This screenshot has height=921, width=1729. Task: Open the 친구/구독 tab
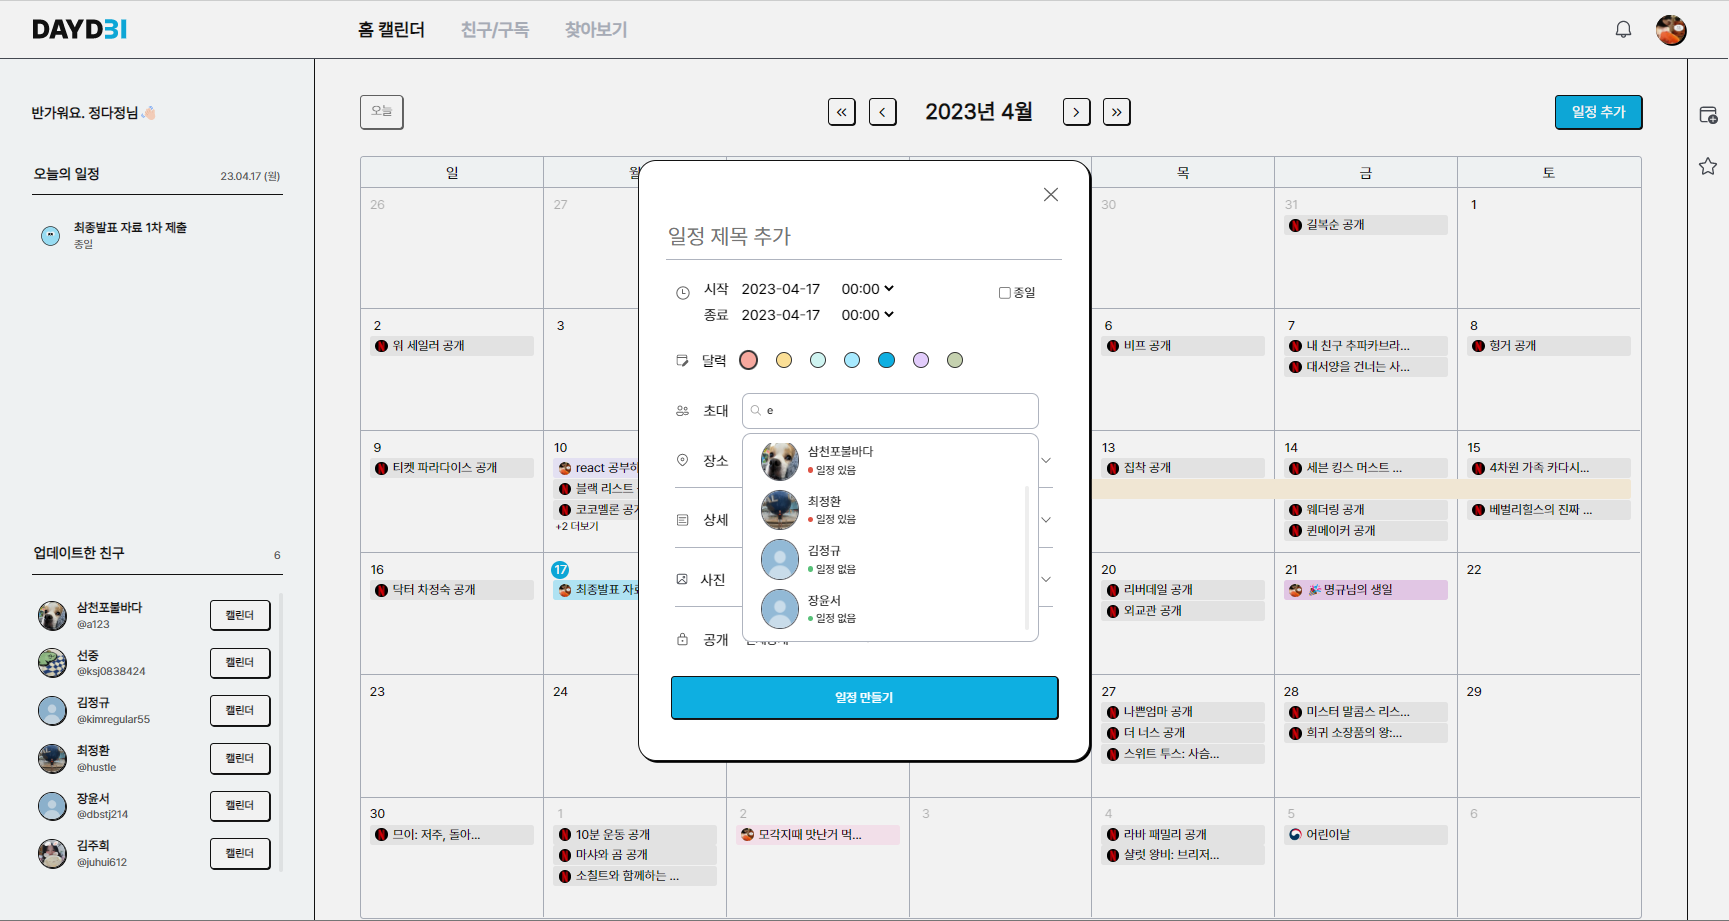[x=495, y=30]
